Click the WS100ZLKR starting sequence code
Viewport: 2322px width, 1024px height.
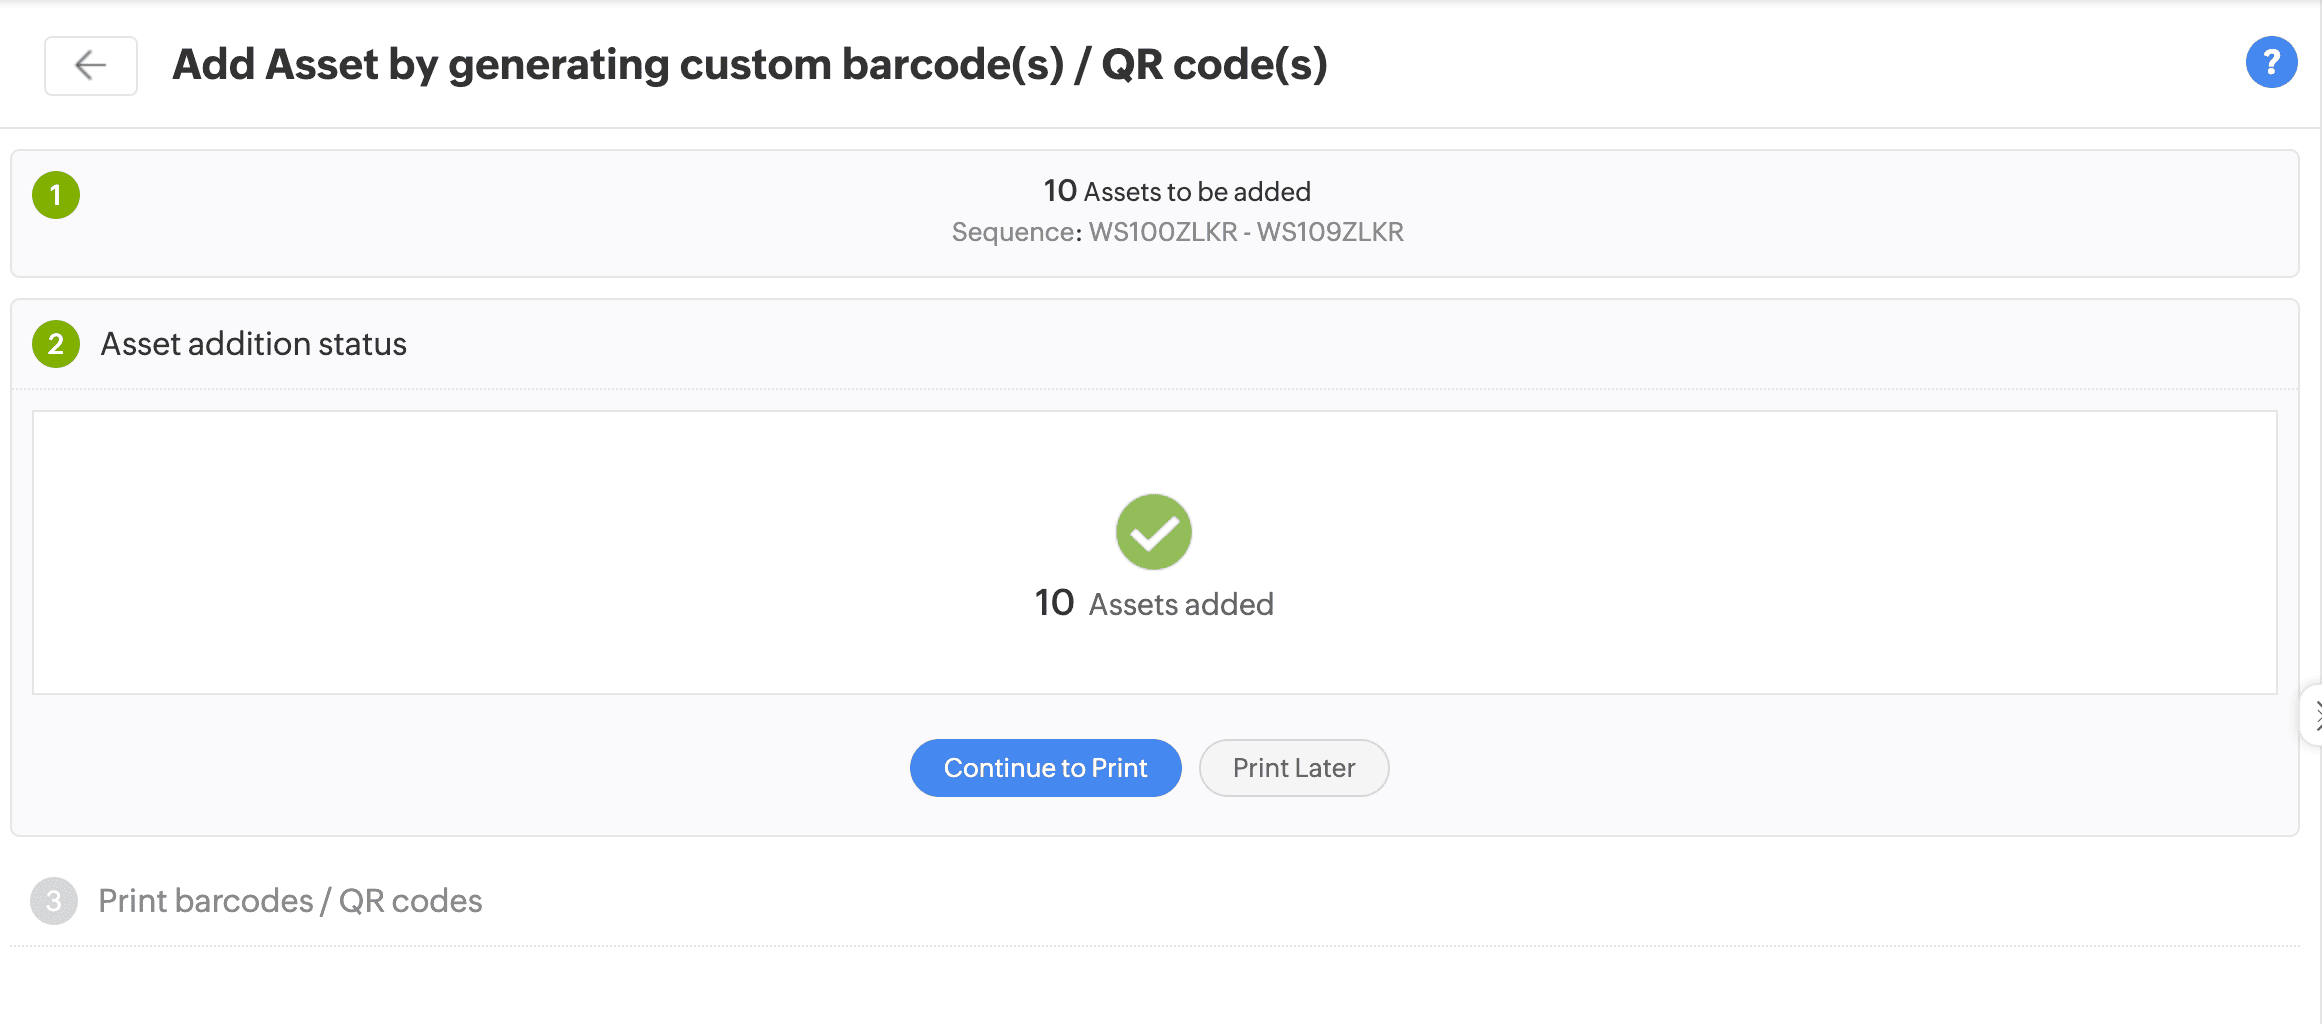click(x=1163, y=232)
